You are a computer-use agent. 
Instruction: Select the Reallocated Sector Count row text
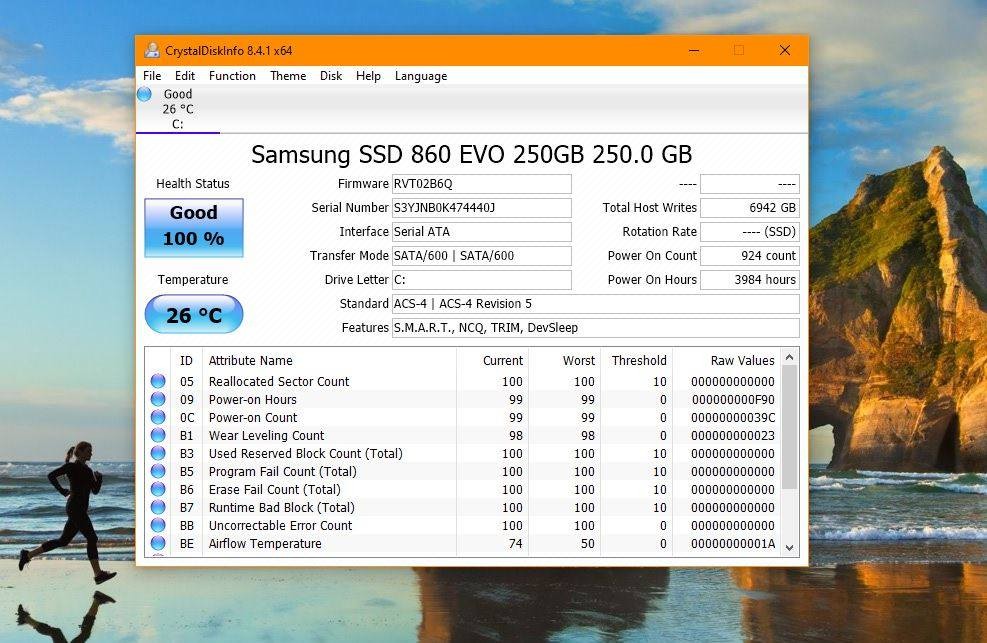[279, 381]
